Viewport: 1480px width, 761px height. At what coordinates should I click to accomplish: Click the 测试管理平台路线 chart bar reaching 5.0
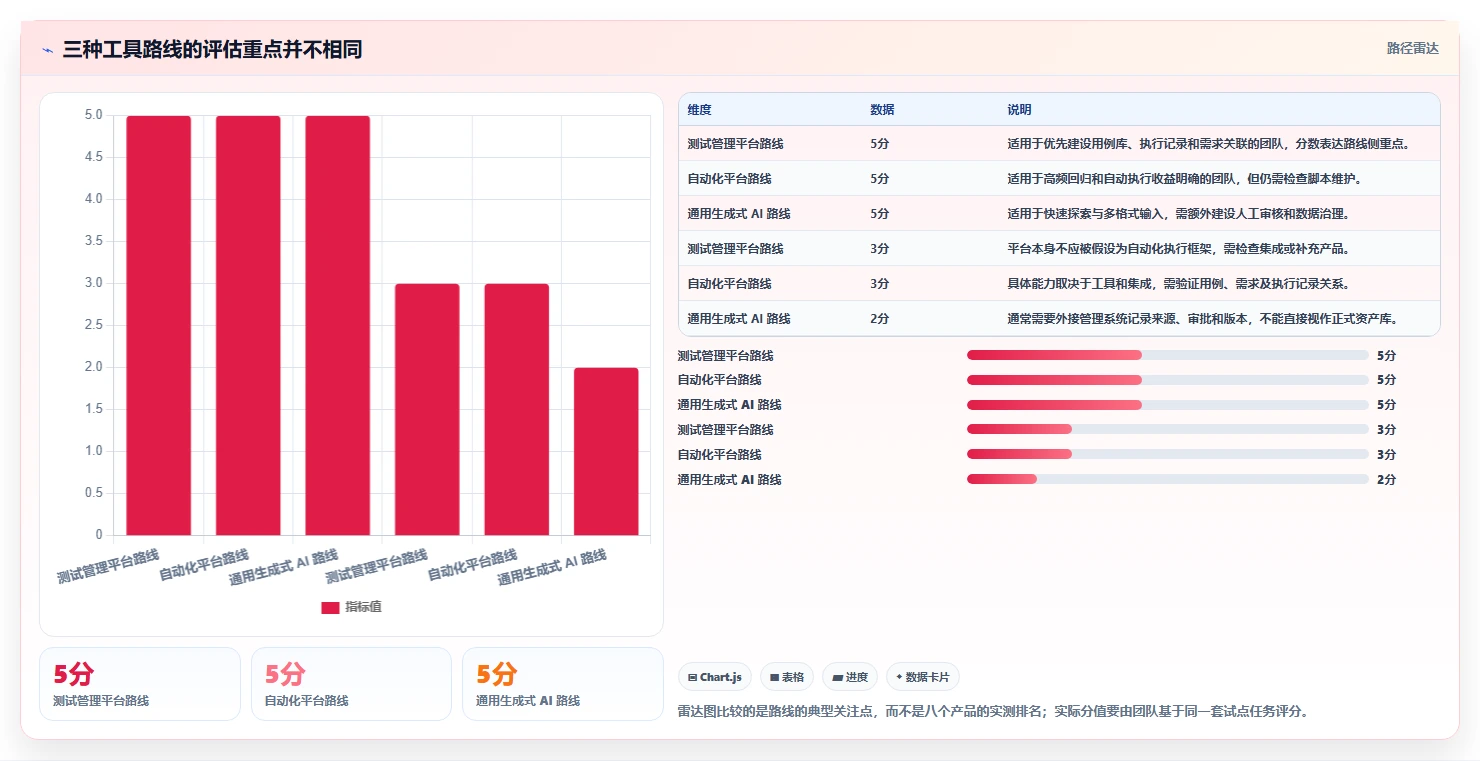point(158,325)
